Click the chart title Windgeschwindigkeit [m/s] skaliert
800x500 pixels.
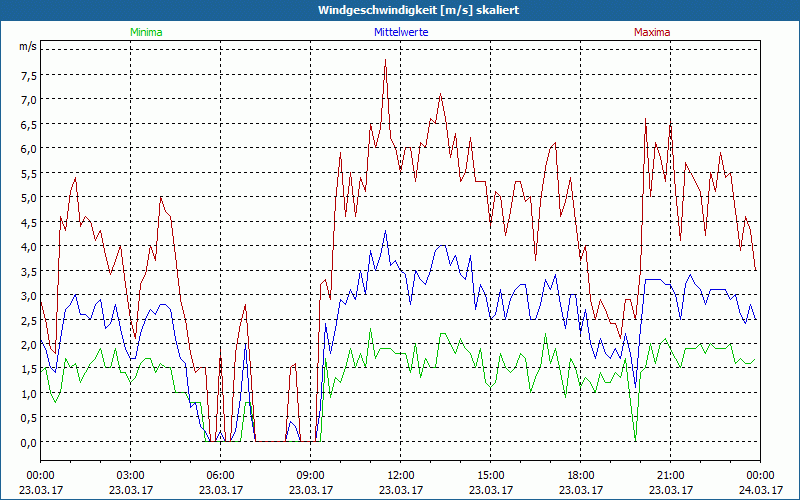tap(418, 10)
